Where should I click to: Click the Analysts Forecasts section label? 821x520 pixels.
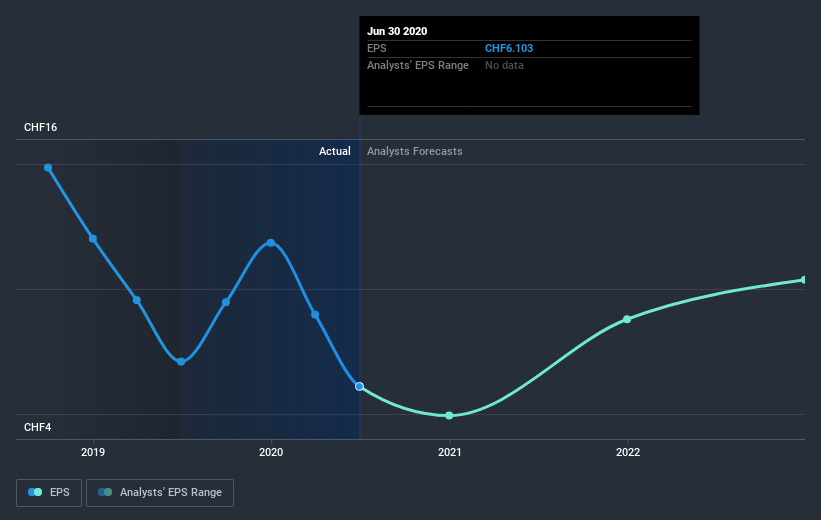pyautogui.click(x=415, y=151)
